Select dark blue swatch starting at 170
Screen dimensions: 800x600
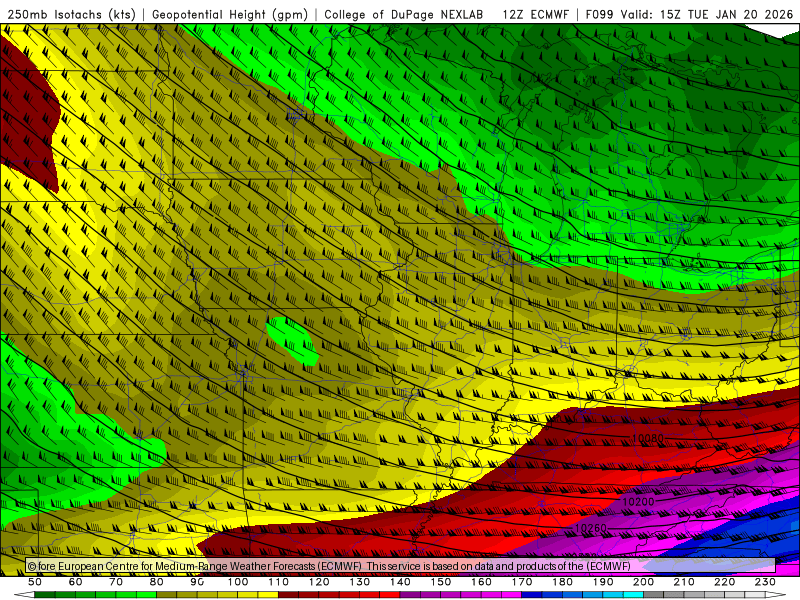[532, 595]
